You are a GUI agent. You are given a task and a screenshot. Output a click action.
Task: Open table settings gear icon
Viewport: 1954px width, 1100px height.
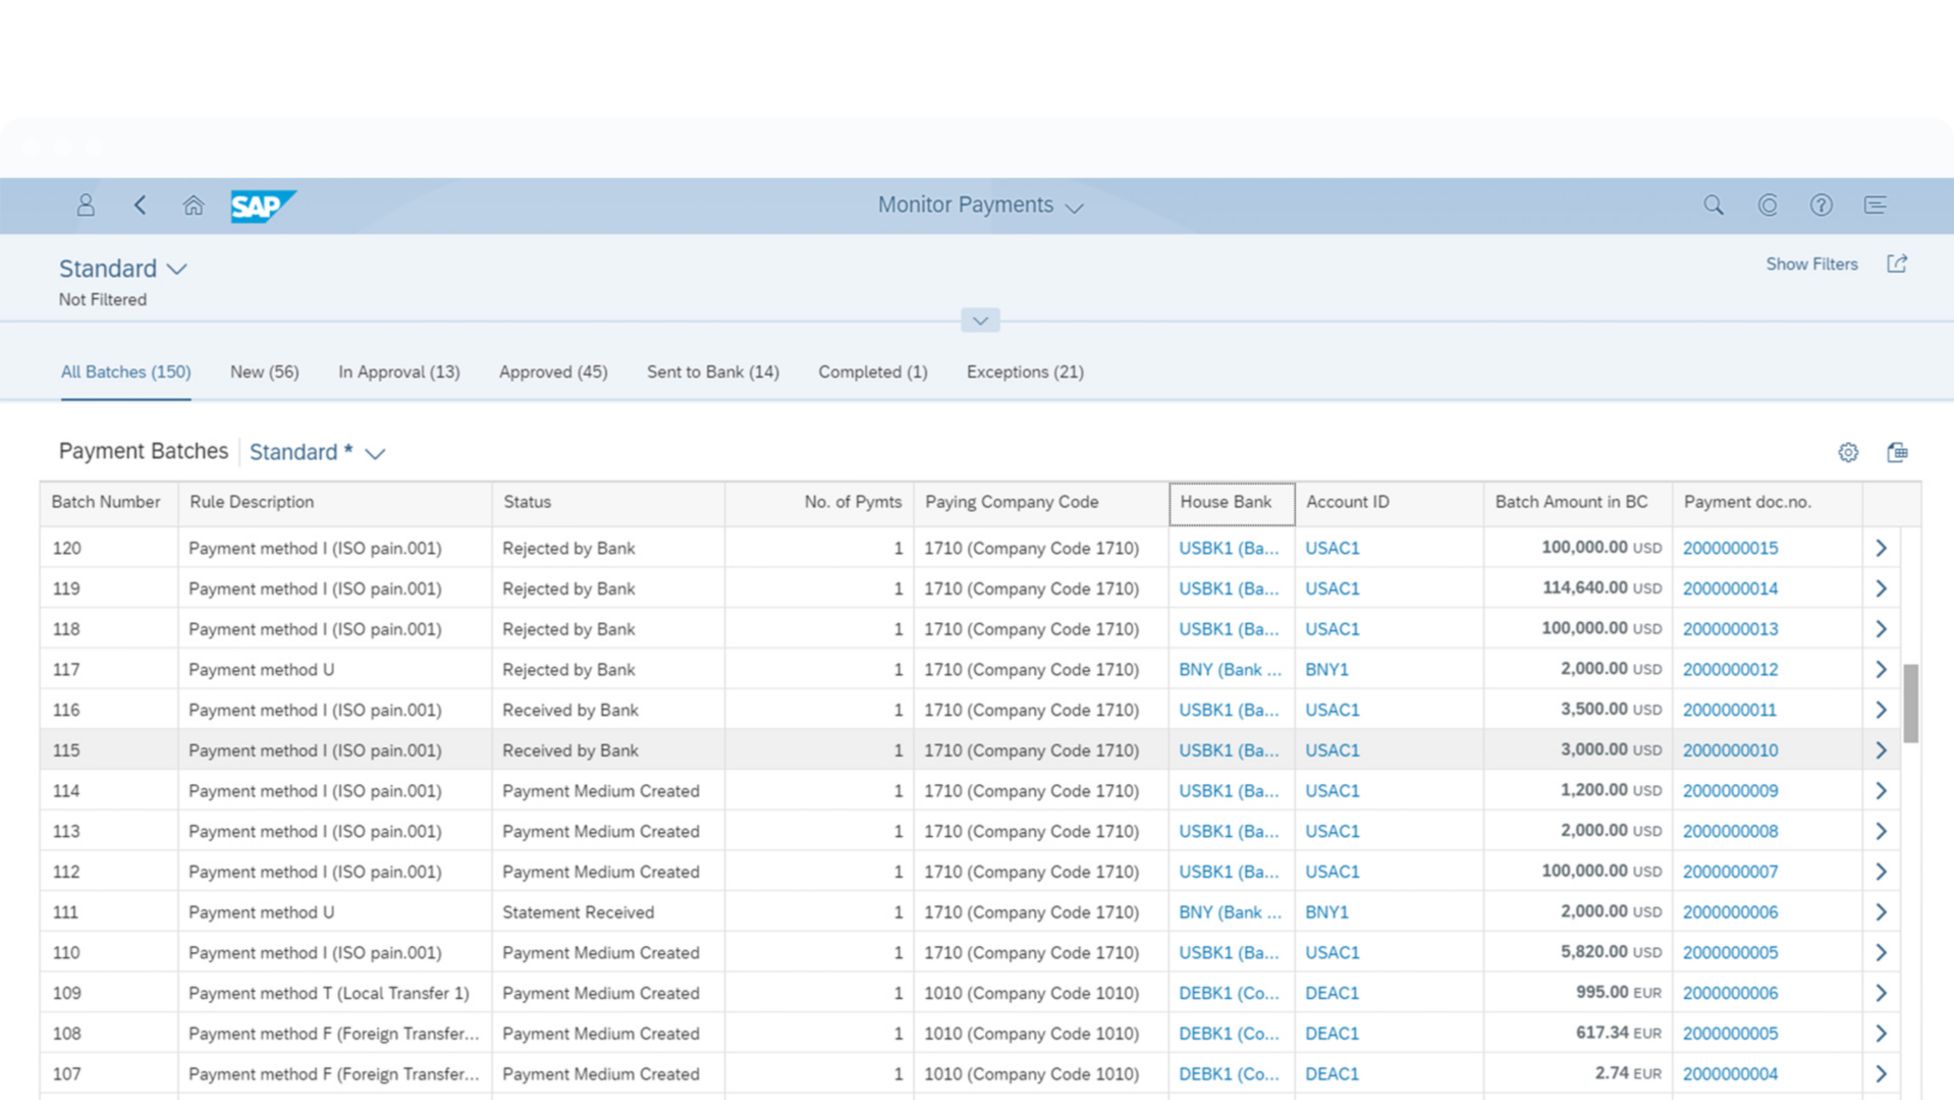(1847, 452)
